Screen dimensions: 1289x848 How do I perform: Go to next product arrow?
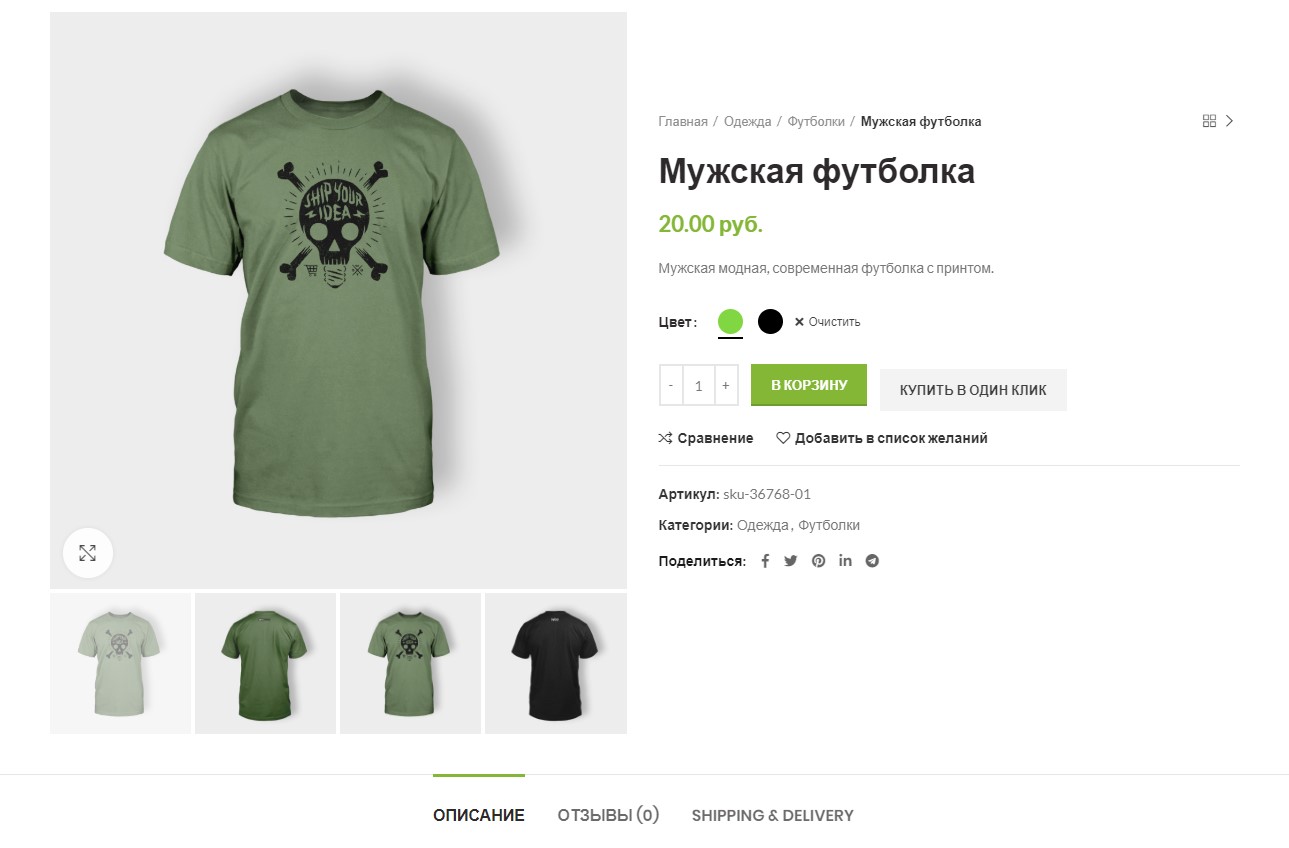[1230, 121]
